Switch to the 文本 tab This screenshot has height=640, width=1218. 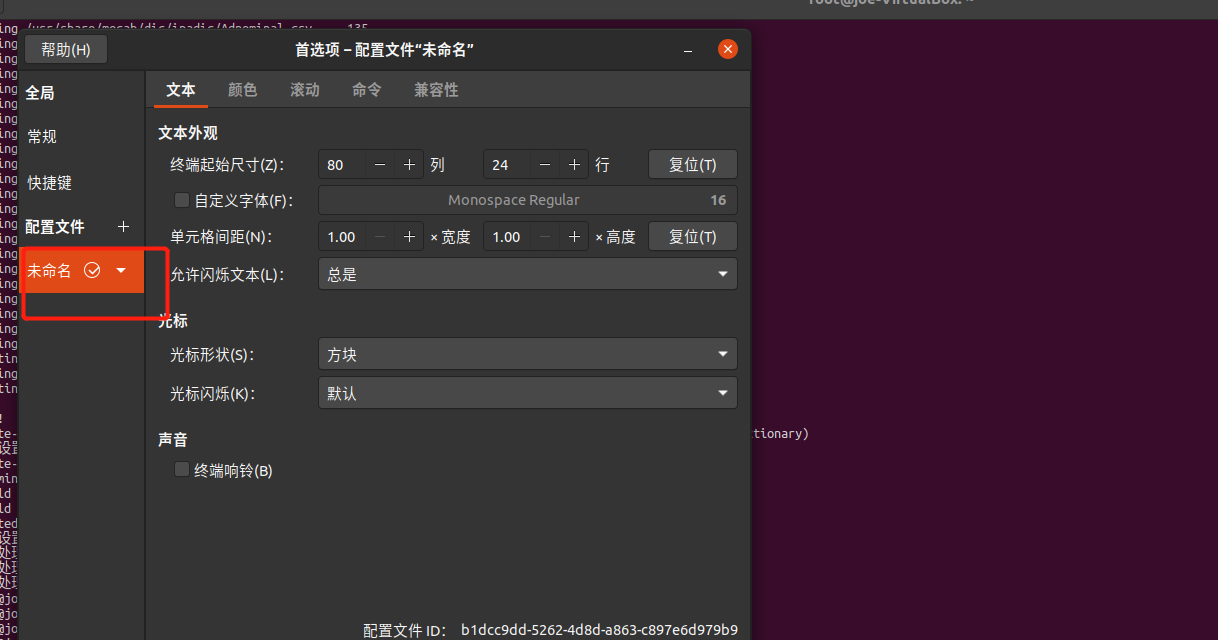[181, 90]
